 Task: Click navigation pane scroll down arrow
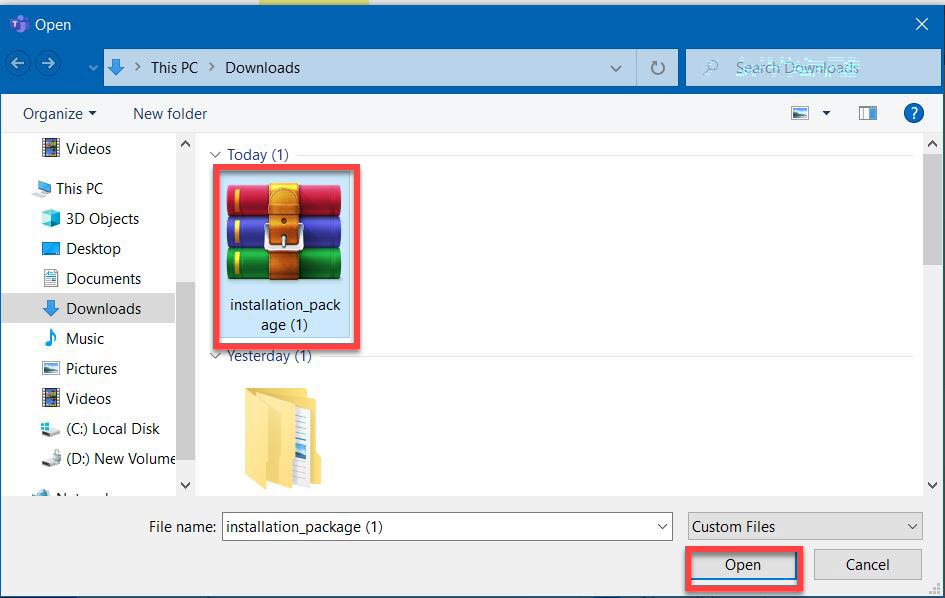186,485
